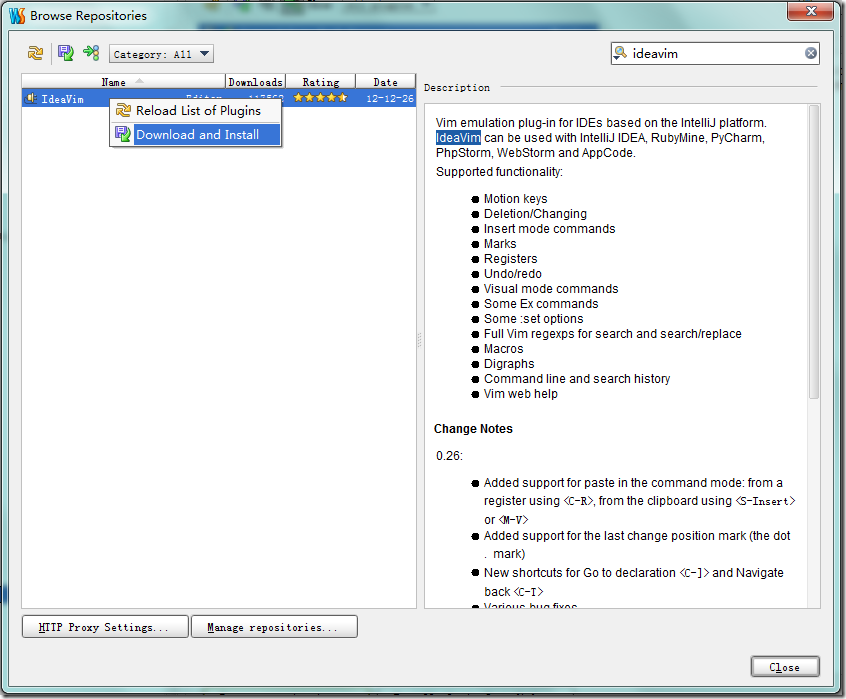Open the Category: All dropdown
846x699 pixels.
161,54
